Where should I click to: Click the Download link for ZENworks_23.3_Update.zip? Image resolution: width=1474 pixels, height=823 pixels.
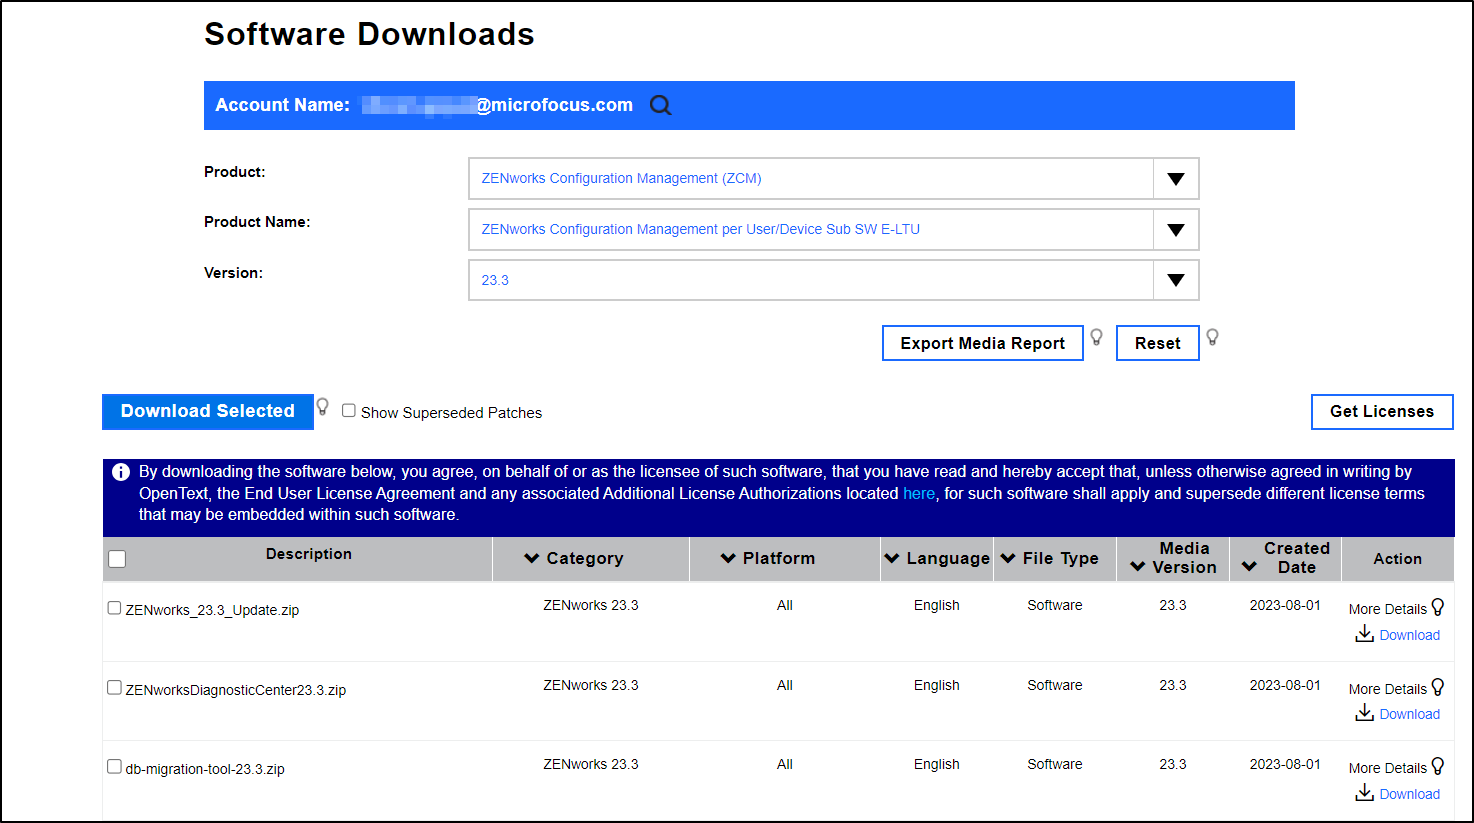[x=1410, y=635]
